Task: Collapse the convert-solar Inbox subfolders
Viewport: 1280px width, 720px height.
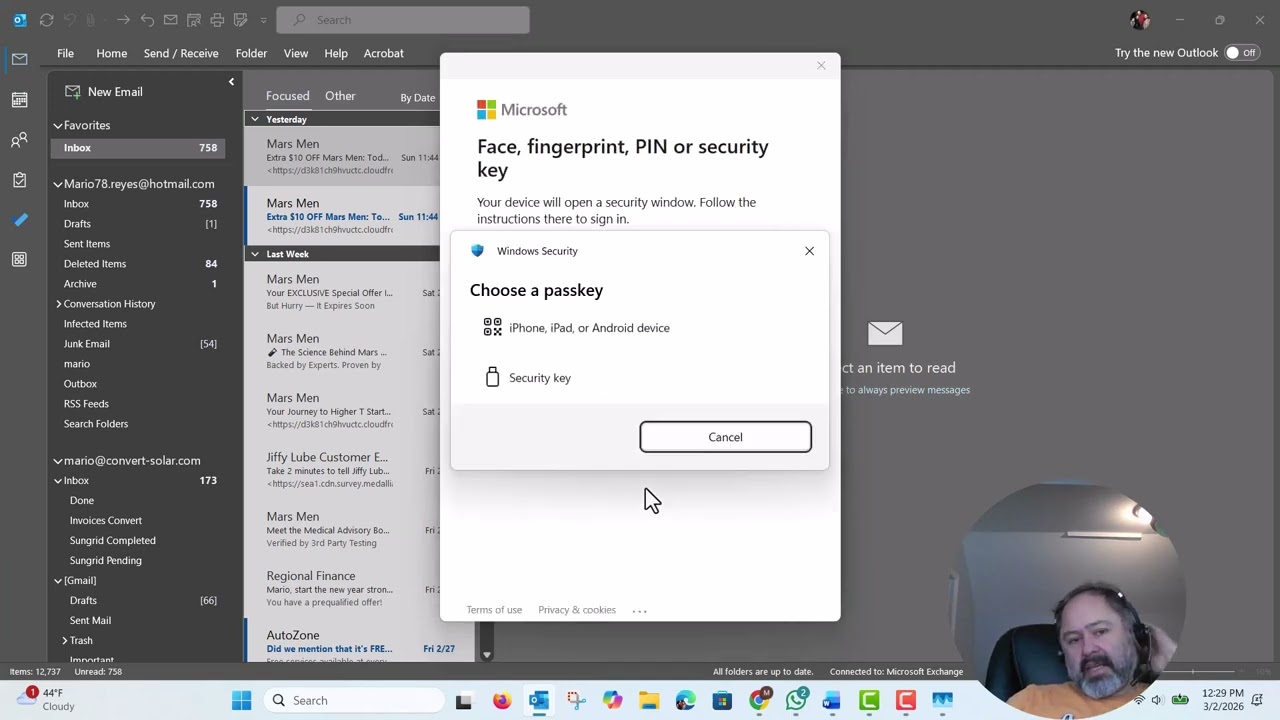Action: (58, 481)
